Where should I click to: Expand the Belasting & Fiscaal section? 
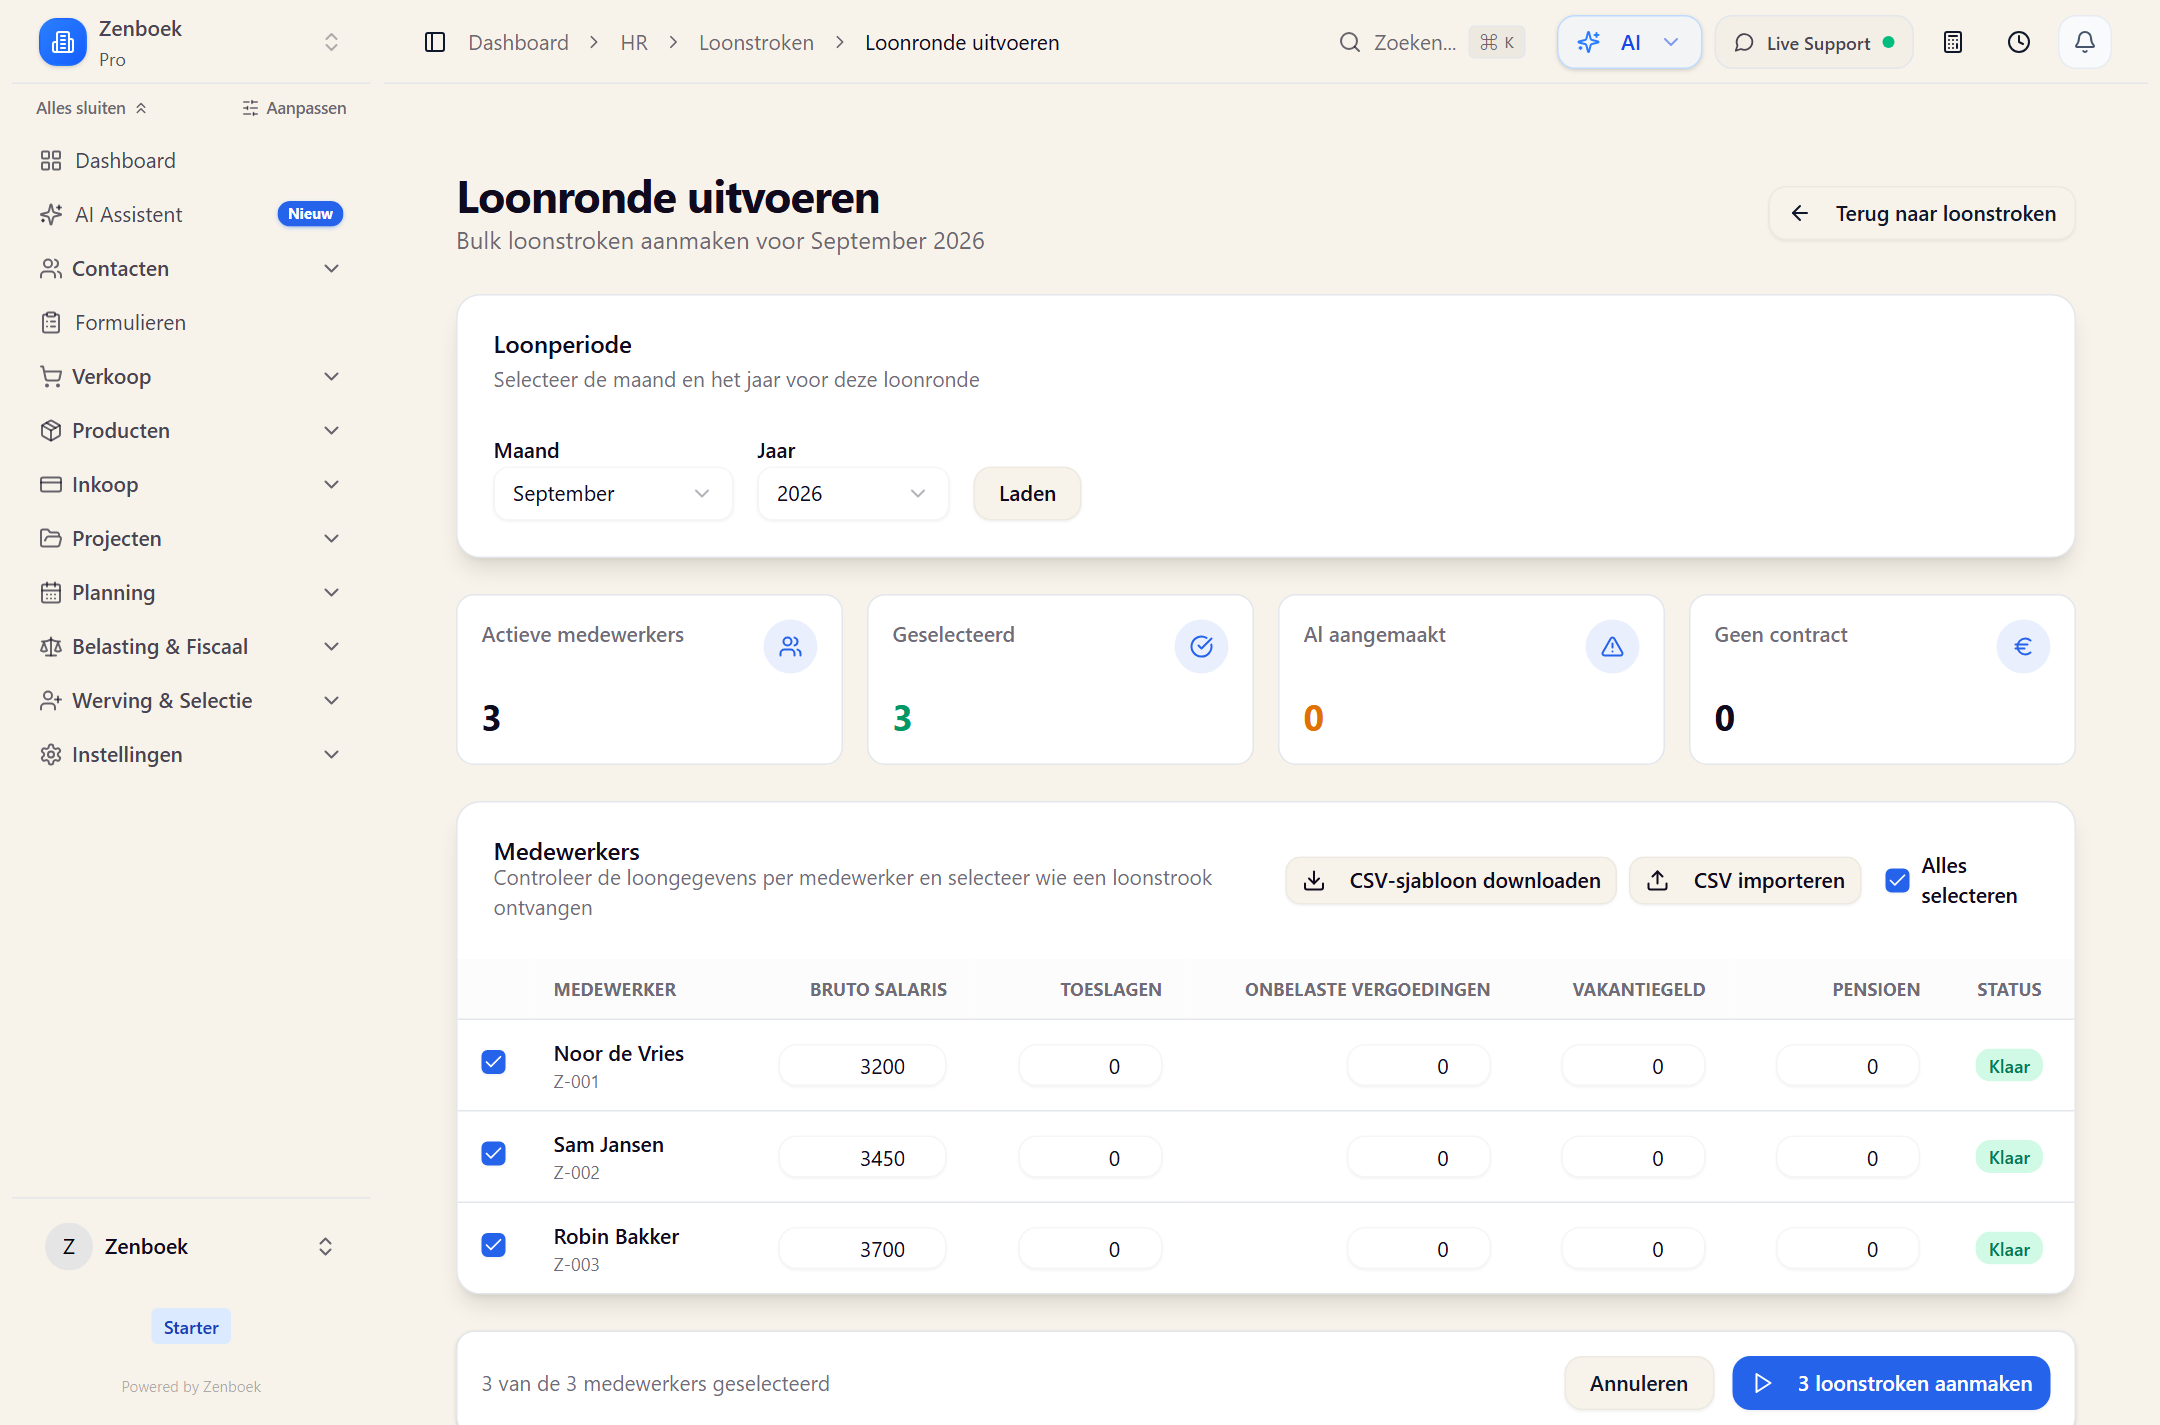[190, 646]
